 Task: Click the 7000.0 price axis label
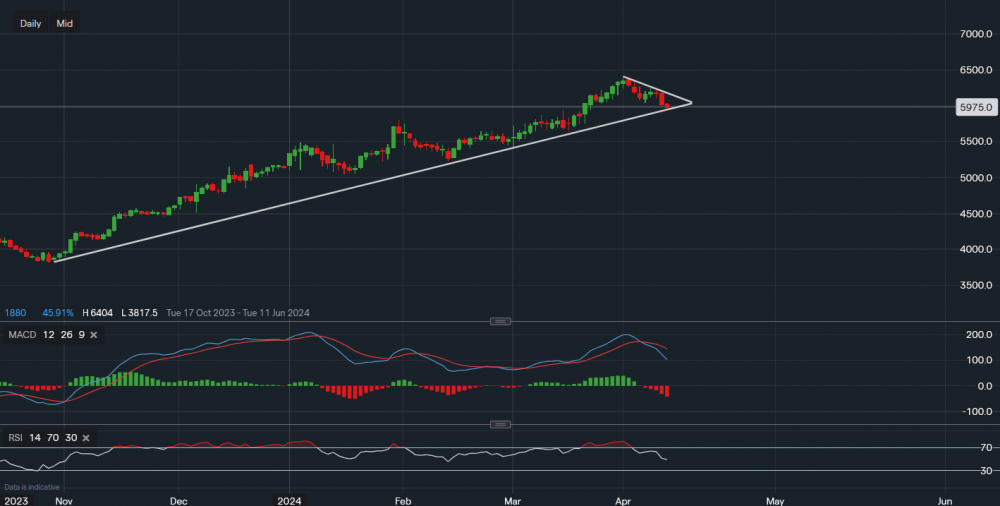(973, 34)
